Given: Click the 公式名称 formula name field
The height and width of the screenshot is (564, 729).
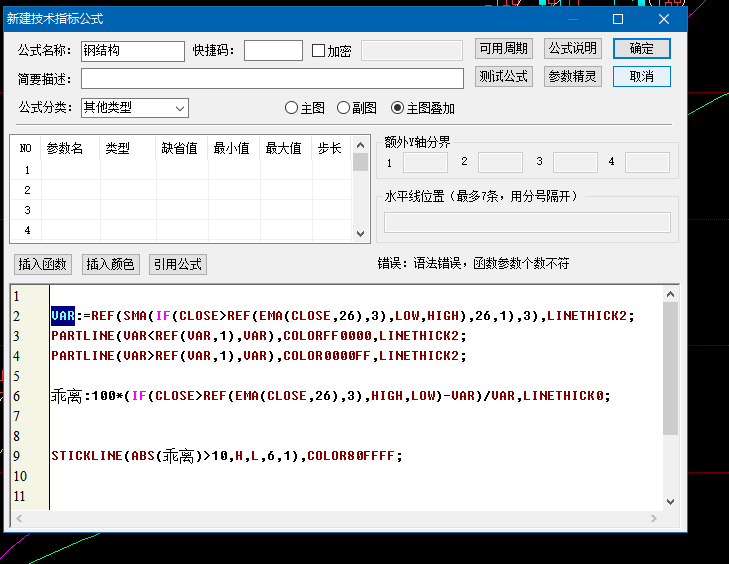Looking at the screenshot, I should (132, 51).
